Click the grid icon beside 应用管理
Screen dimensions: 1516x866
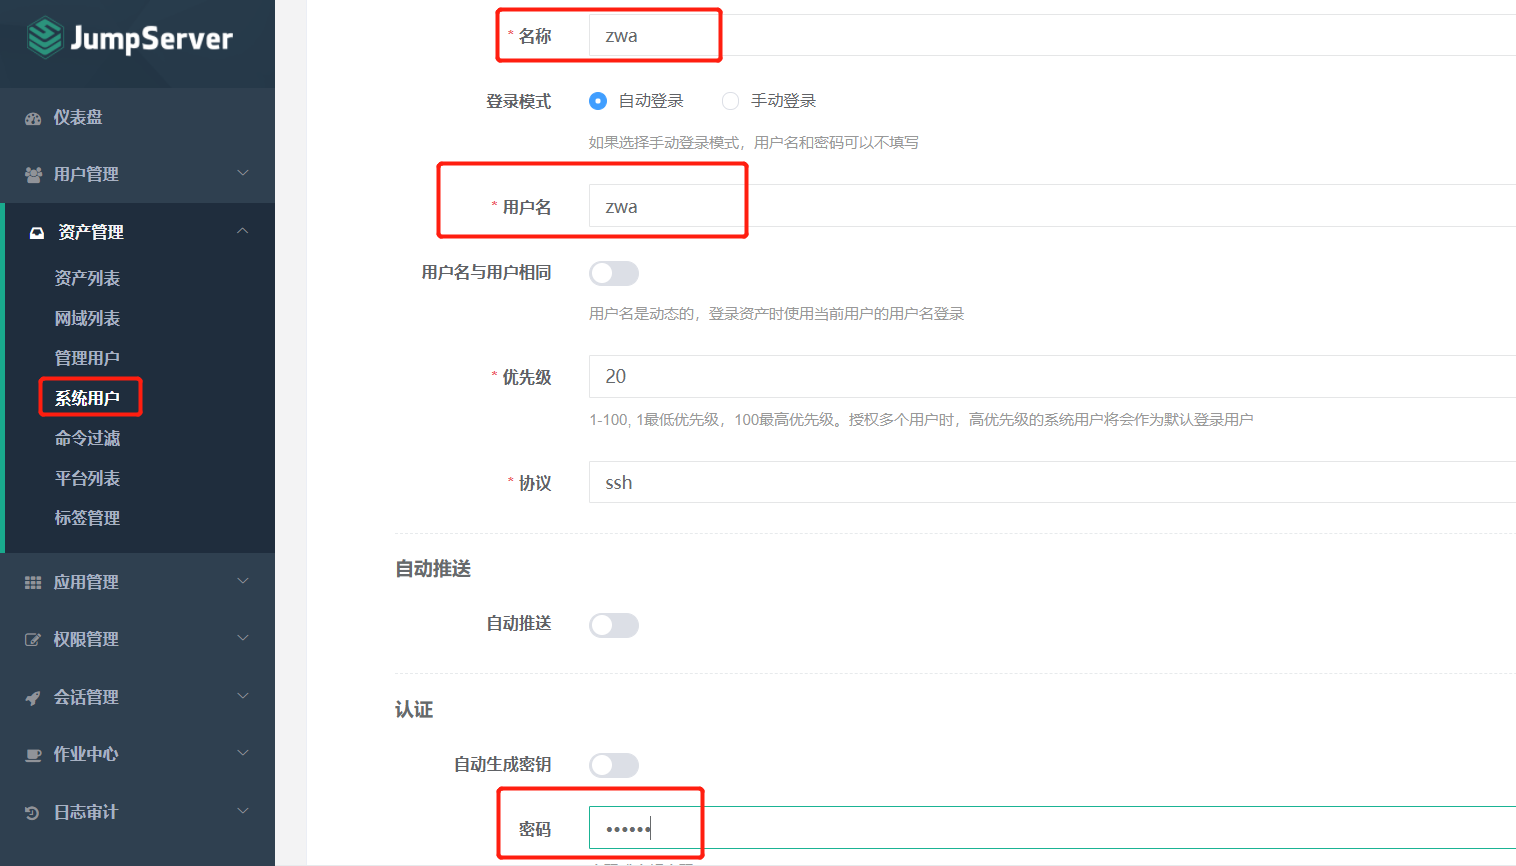pos(33,582)
